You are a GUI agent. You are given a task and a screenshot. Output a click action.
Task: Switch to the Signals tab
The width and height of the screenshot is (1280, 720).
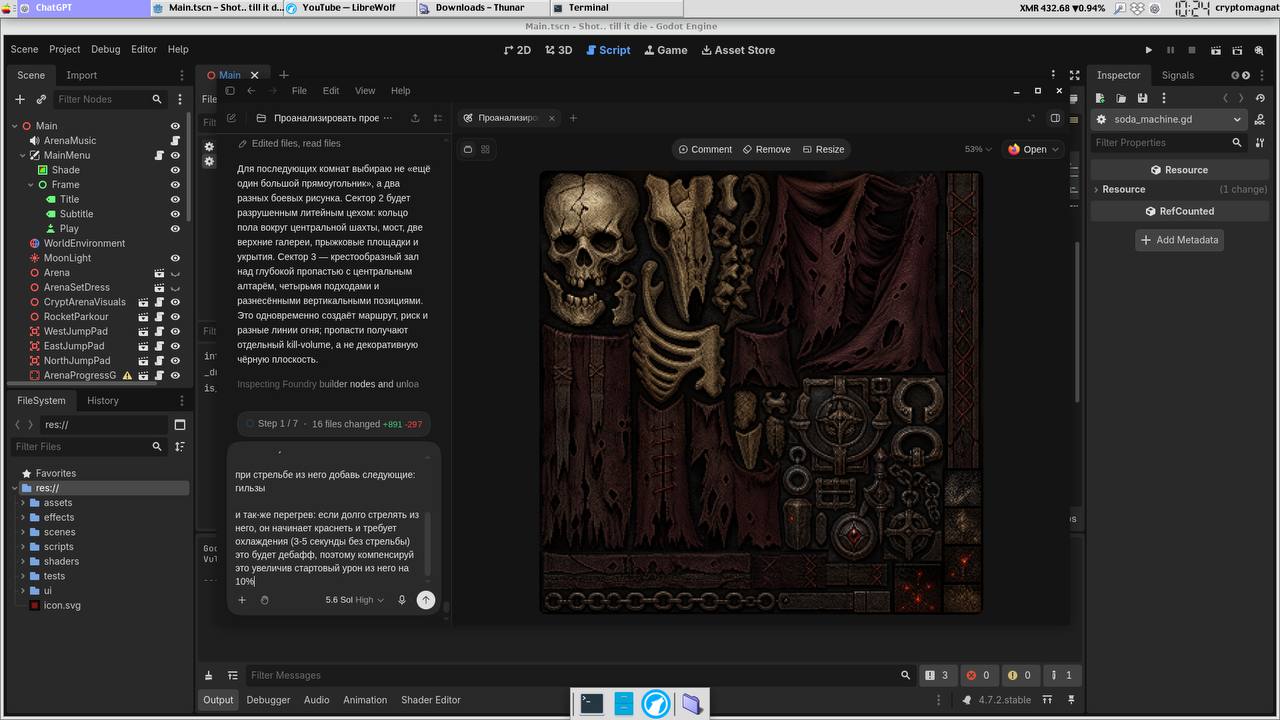coord(1177,75)
